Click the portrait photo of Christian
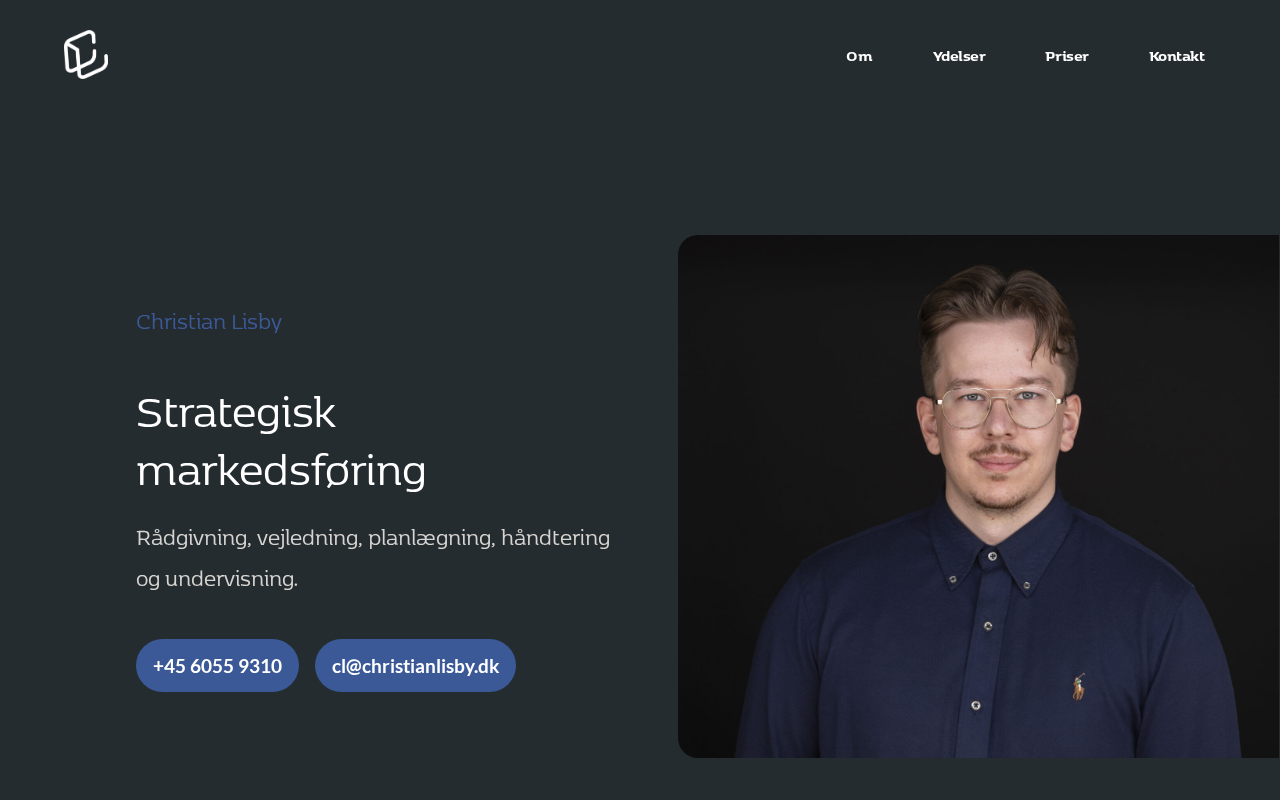This screenshot has width=1280, height=800. [979, 496]
